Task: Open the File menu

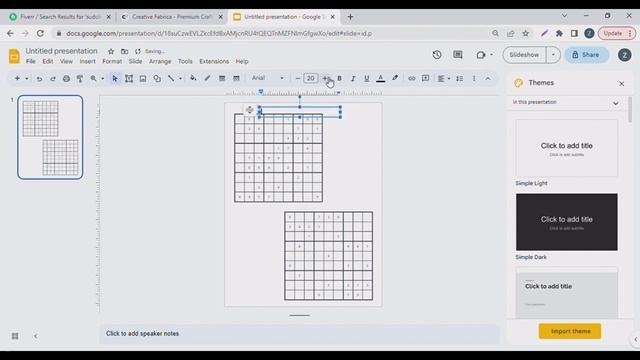Action: [31, 62]
